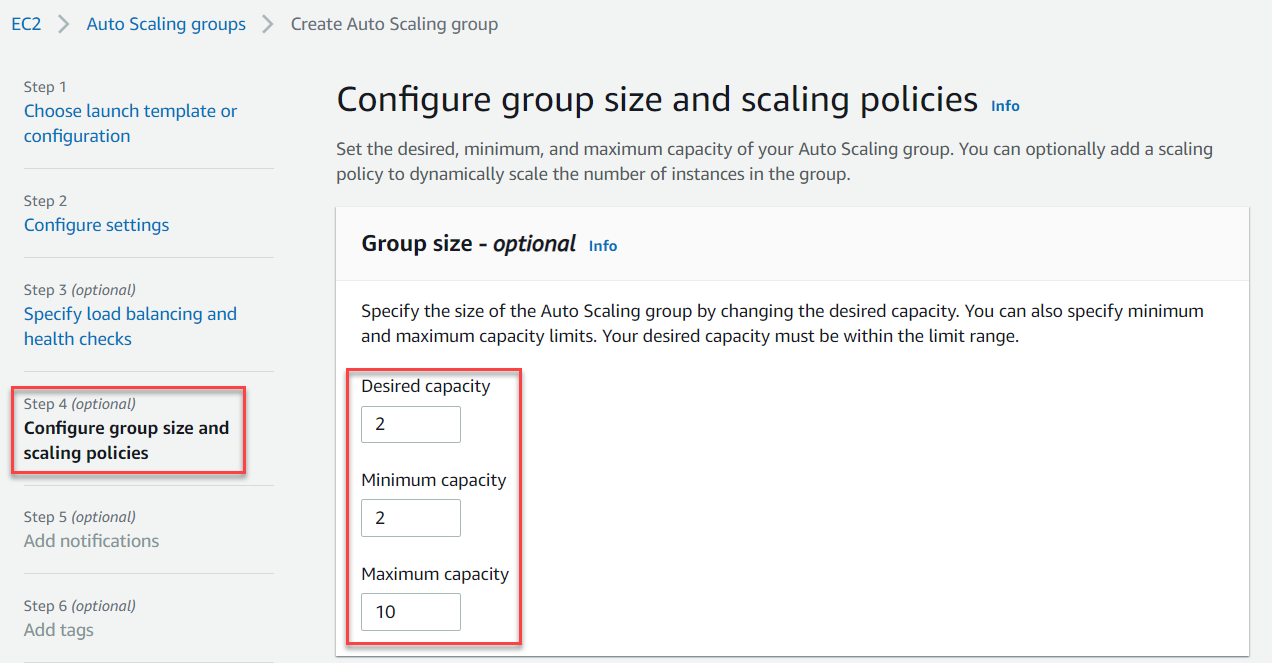The width and height of the screenshot is (1272, 663).
Task: Click the Maximum capacity label
Action: pos(435,574)
